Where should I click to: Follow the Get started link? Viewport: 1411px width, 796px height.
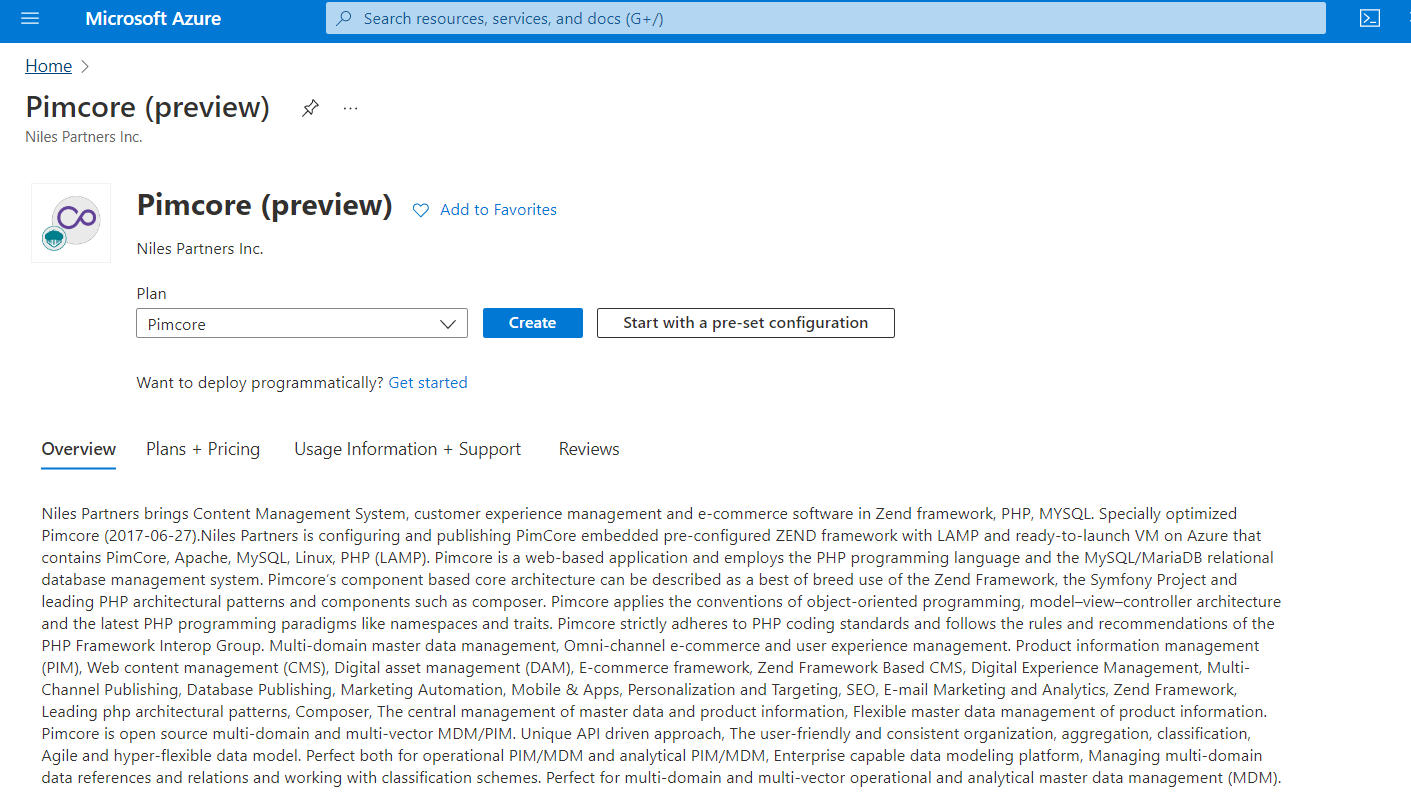coord(428,382)
